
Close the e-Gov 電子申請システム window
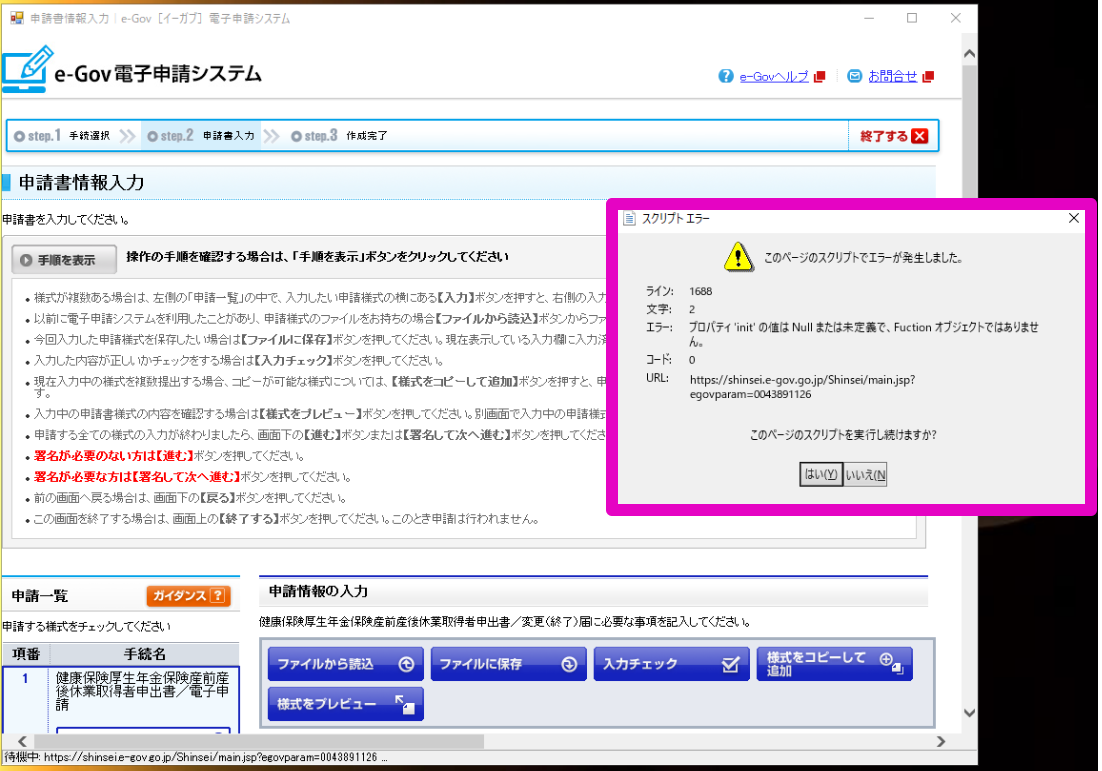956,18
